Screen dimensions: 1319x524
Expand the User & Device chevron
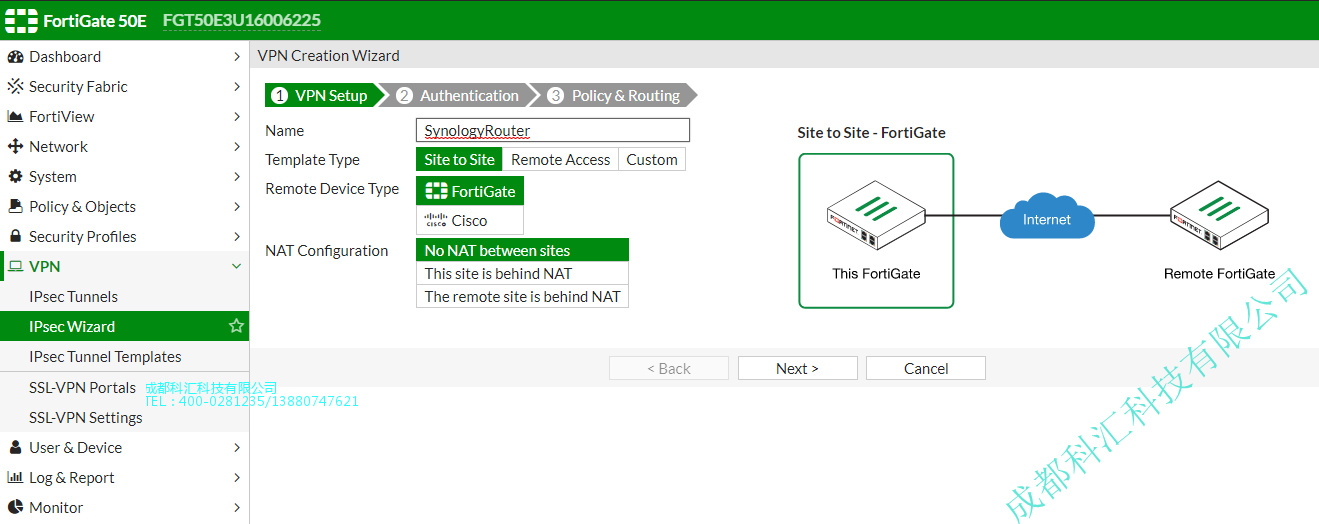pyautogui.click(x=237, y=448)
